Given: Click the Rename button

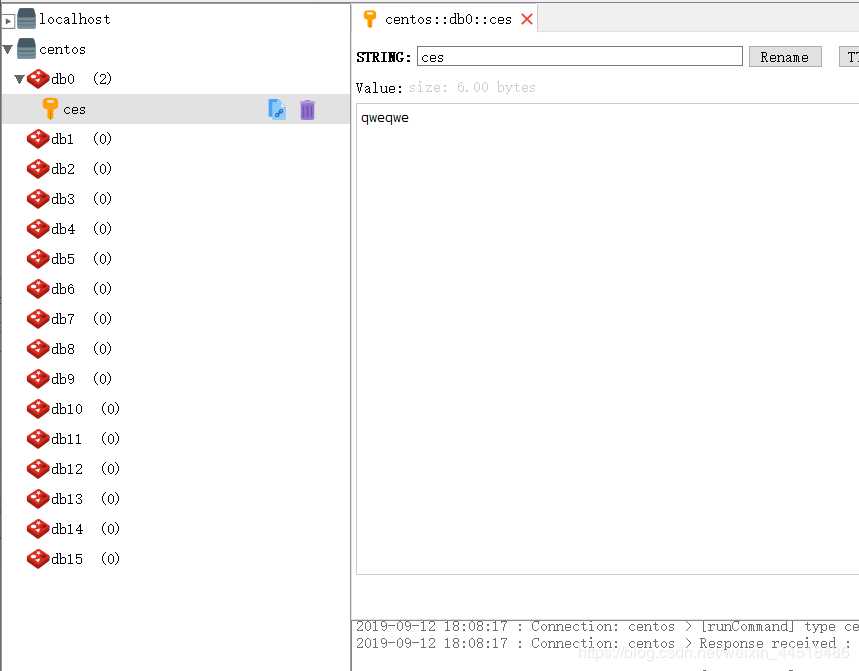Looking at the screenshot, I should 784,57.
